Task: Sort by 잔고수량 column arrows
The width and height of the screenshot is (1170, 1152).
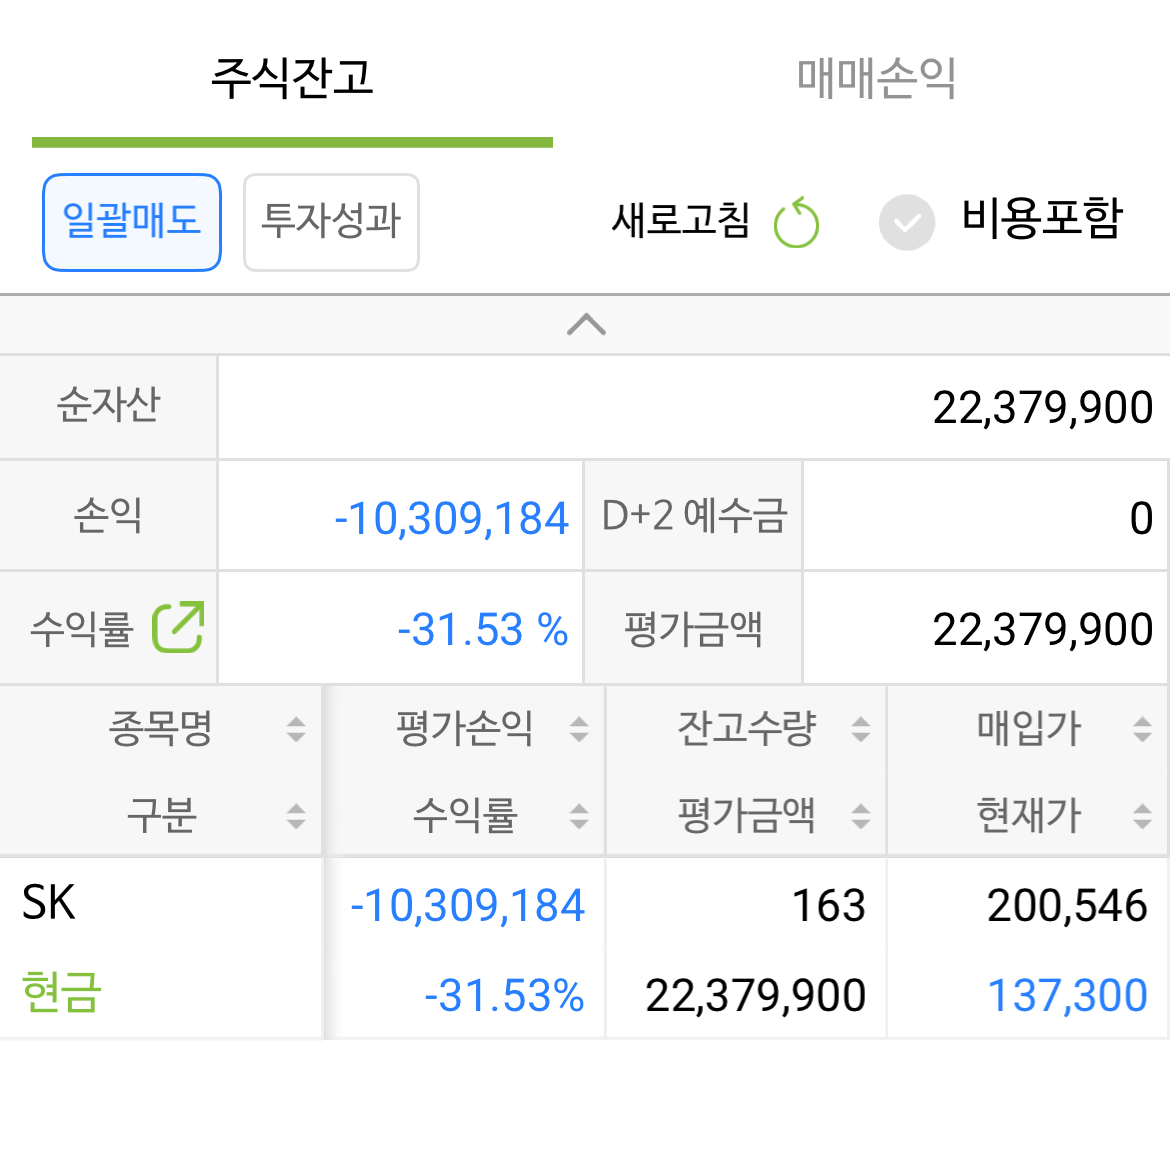Action: (x=860, y=729)
